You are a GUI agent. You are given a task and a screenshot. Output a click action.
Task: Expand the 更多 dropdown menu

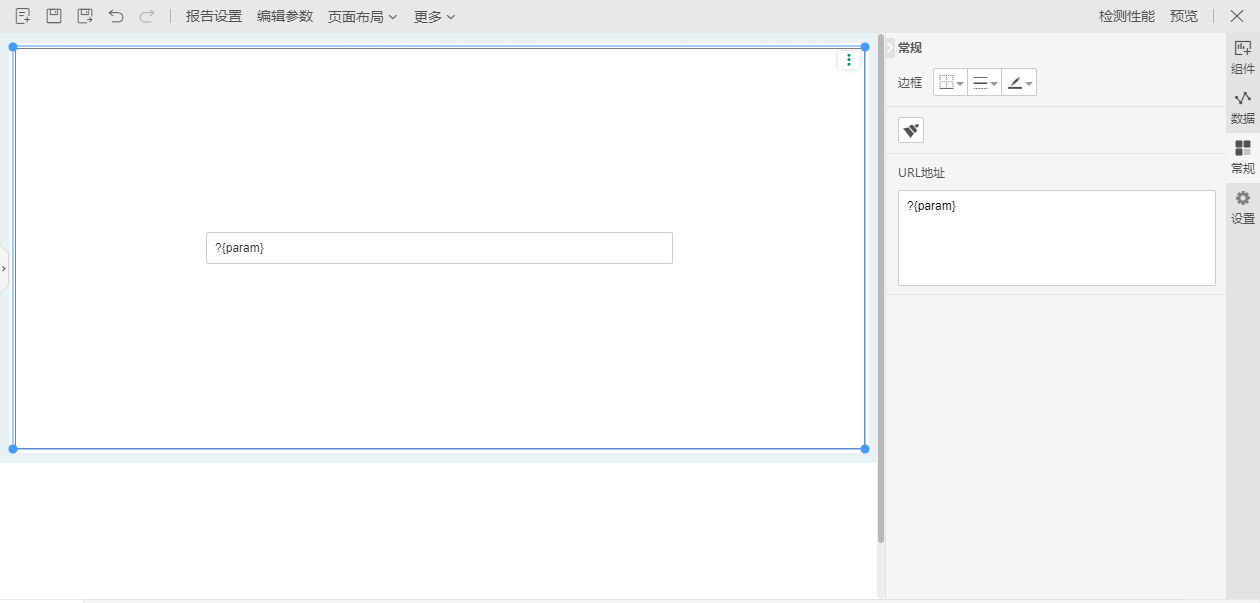435,16
